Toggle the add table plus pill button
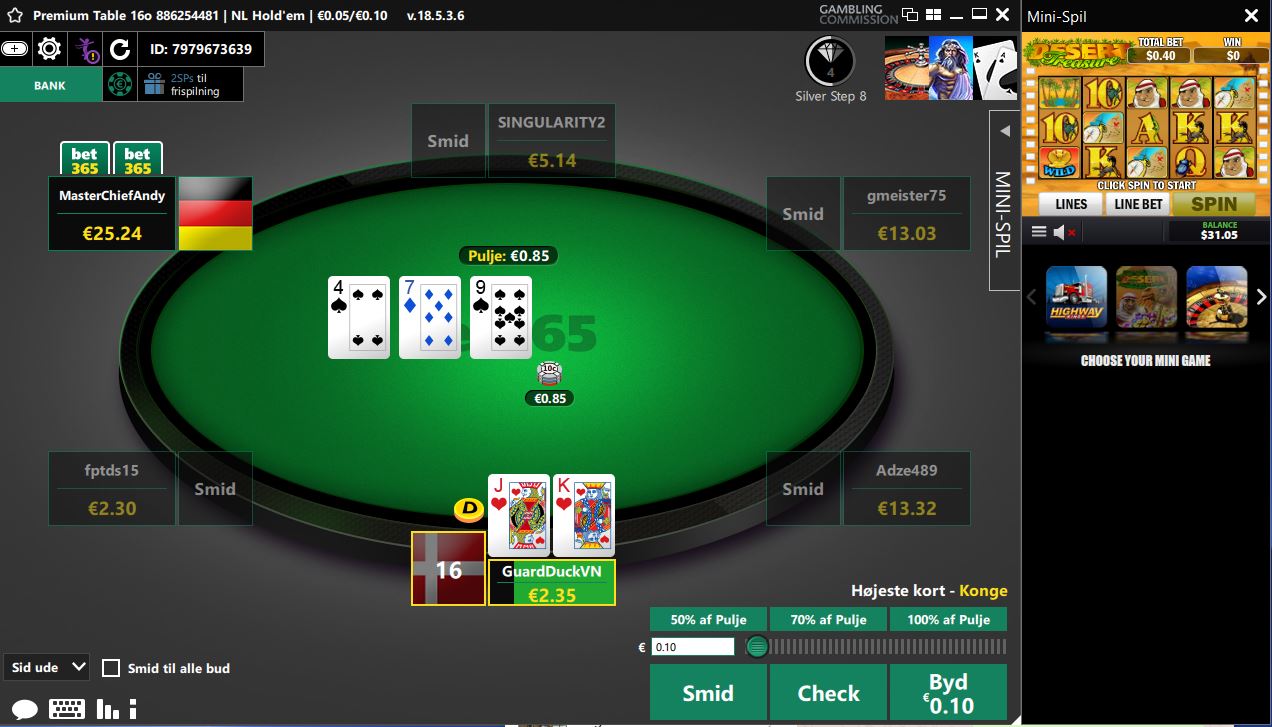The height and width of the screenshot is (727, 1272). (x=14, y=48)
